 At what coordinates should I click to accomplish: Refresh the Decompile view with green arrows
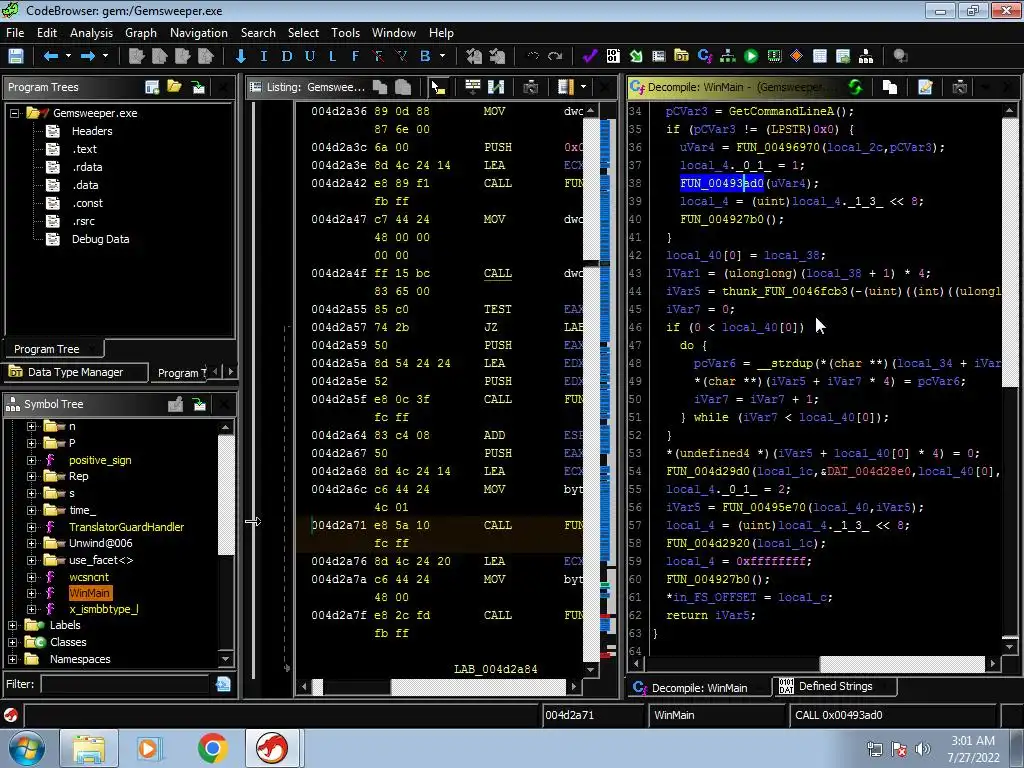coord(855,87)
